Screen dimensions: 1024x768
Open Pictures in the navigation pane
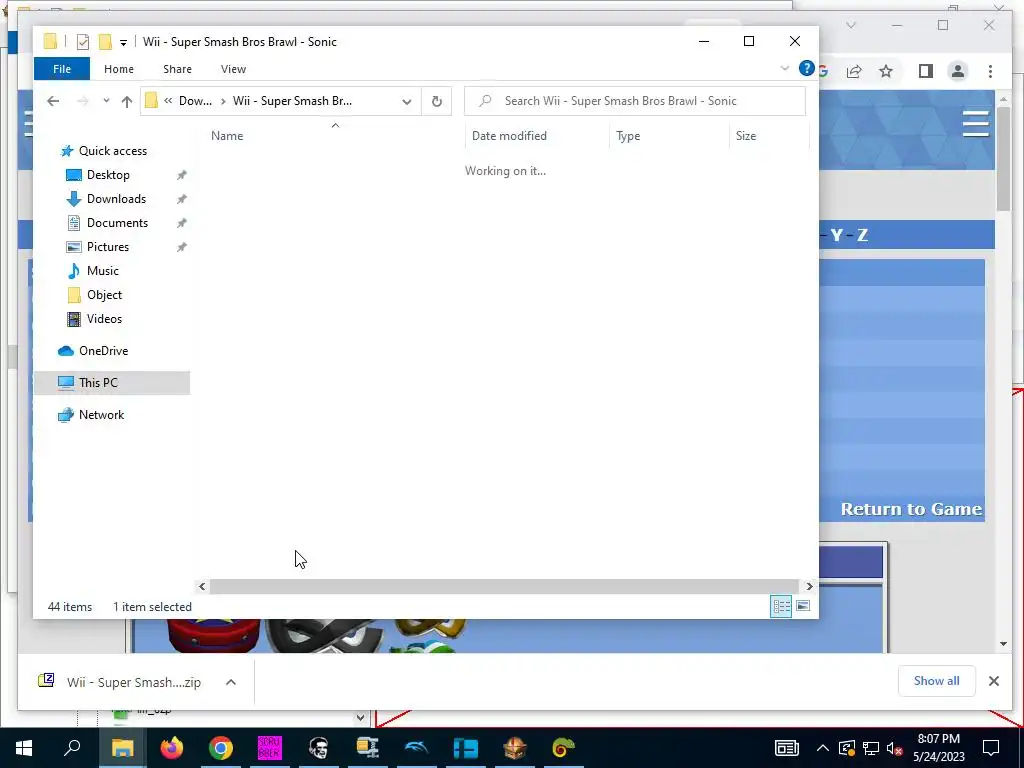(108, 247)
